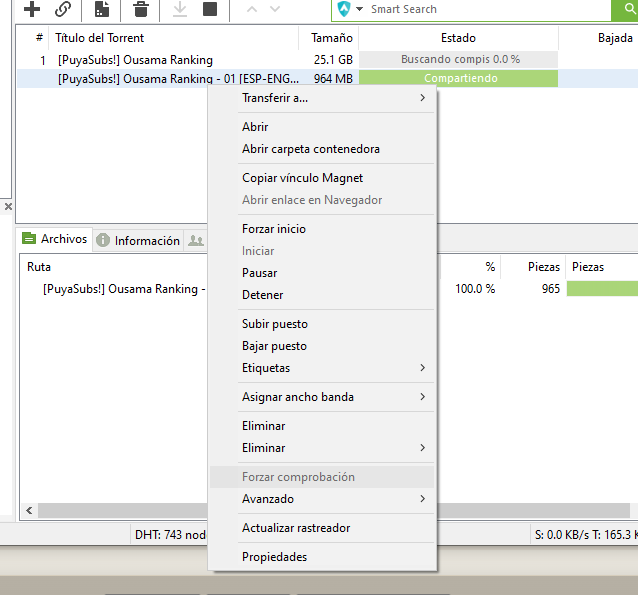Viewport: 638px width, 595px height.
Task: Click the first Eliminar entry
Action: pyautogui.click(x=322, y=425)
